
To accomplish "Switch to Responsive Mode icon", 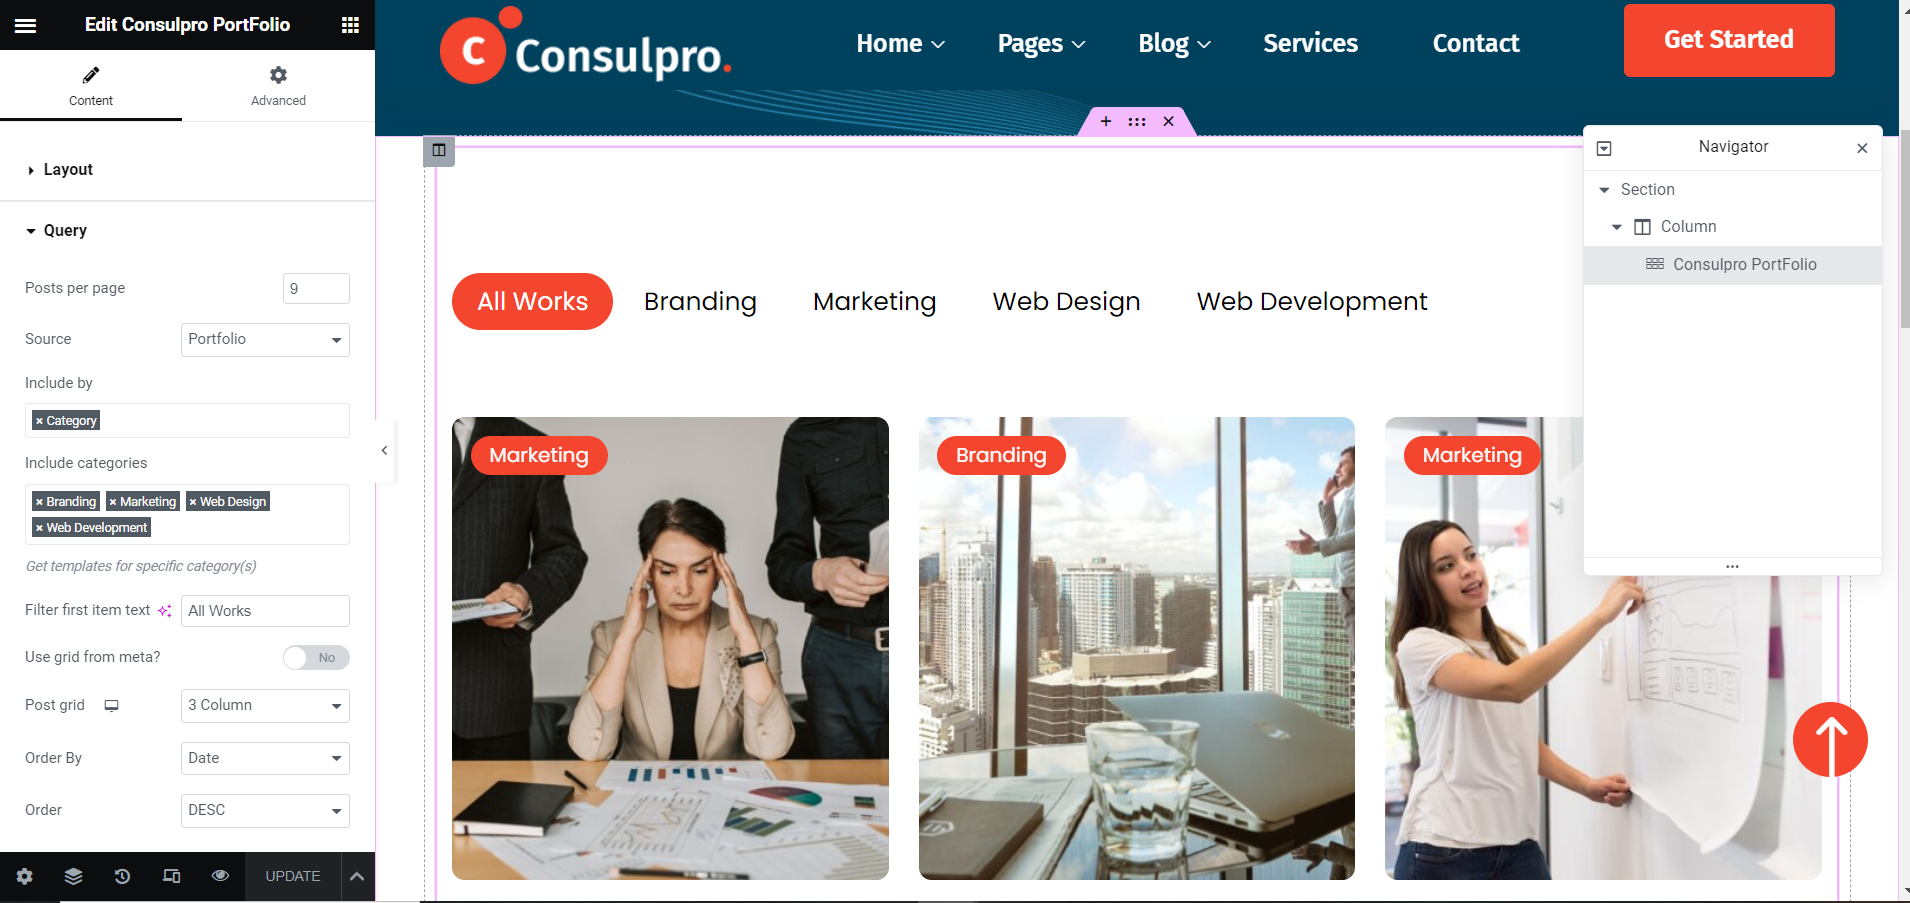I will tap(171, 876).
